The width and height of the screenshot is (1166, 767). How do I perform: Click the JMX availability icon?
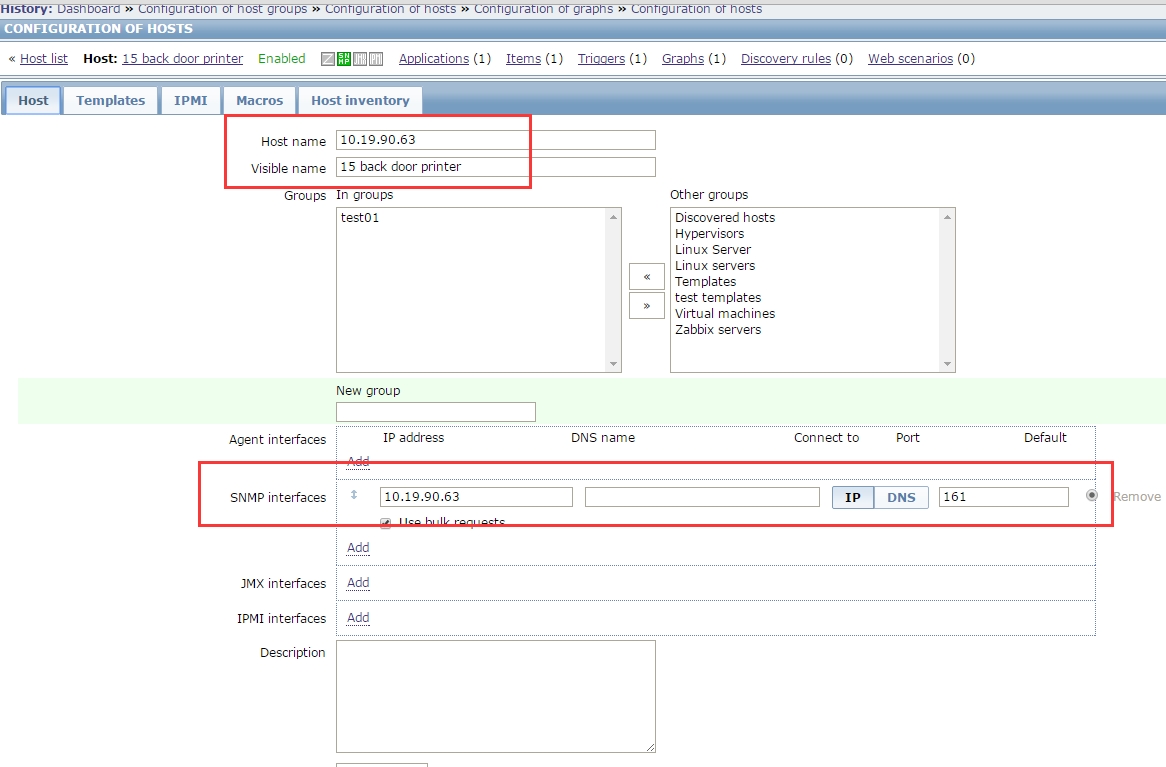point(360,59)
